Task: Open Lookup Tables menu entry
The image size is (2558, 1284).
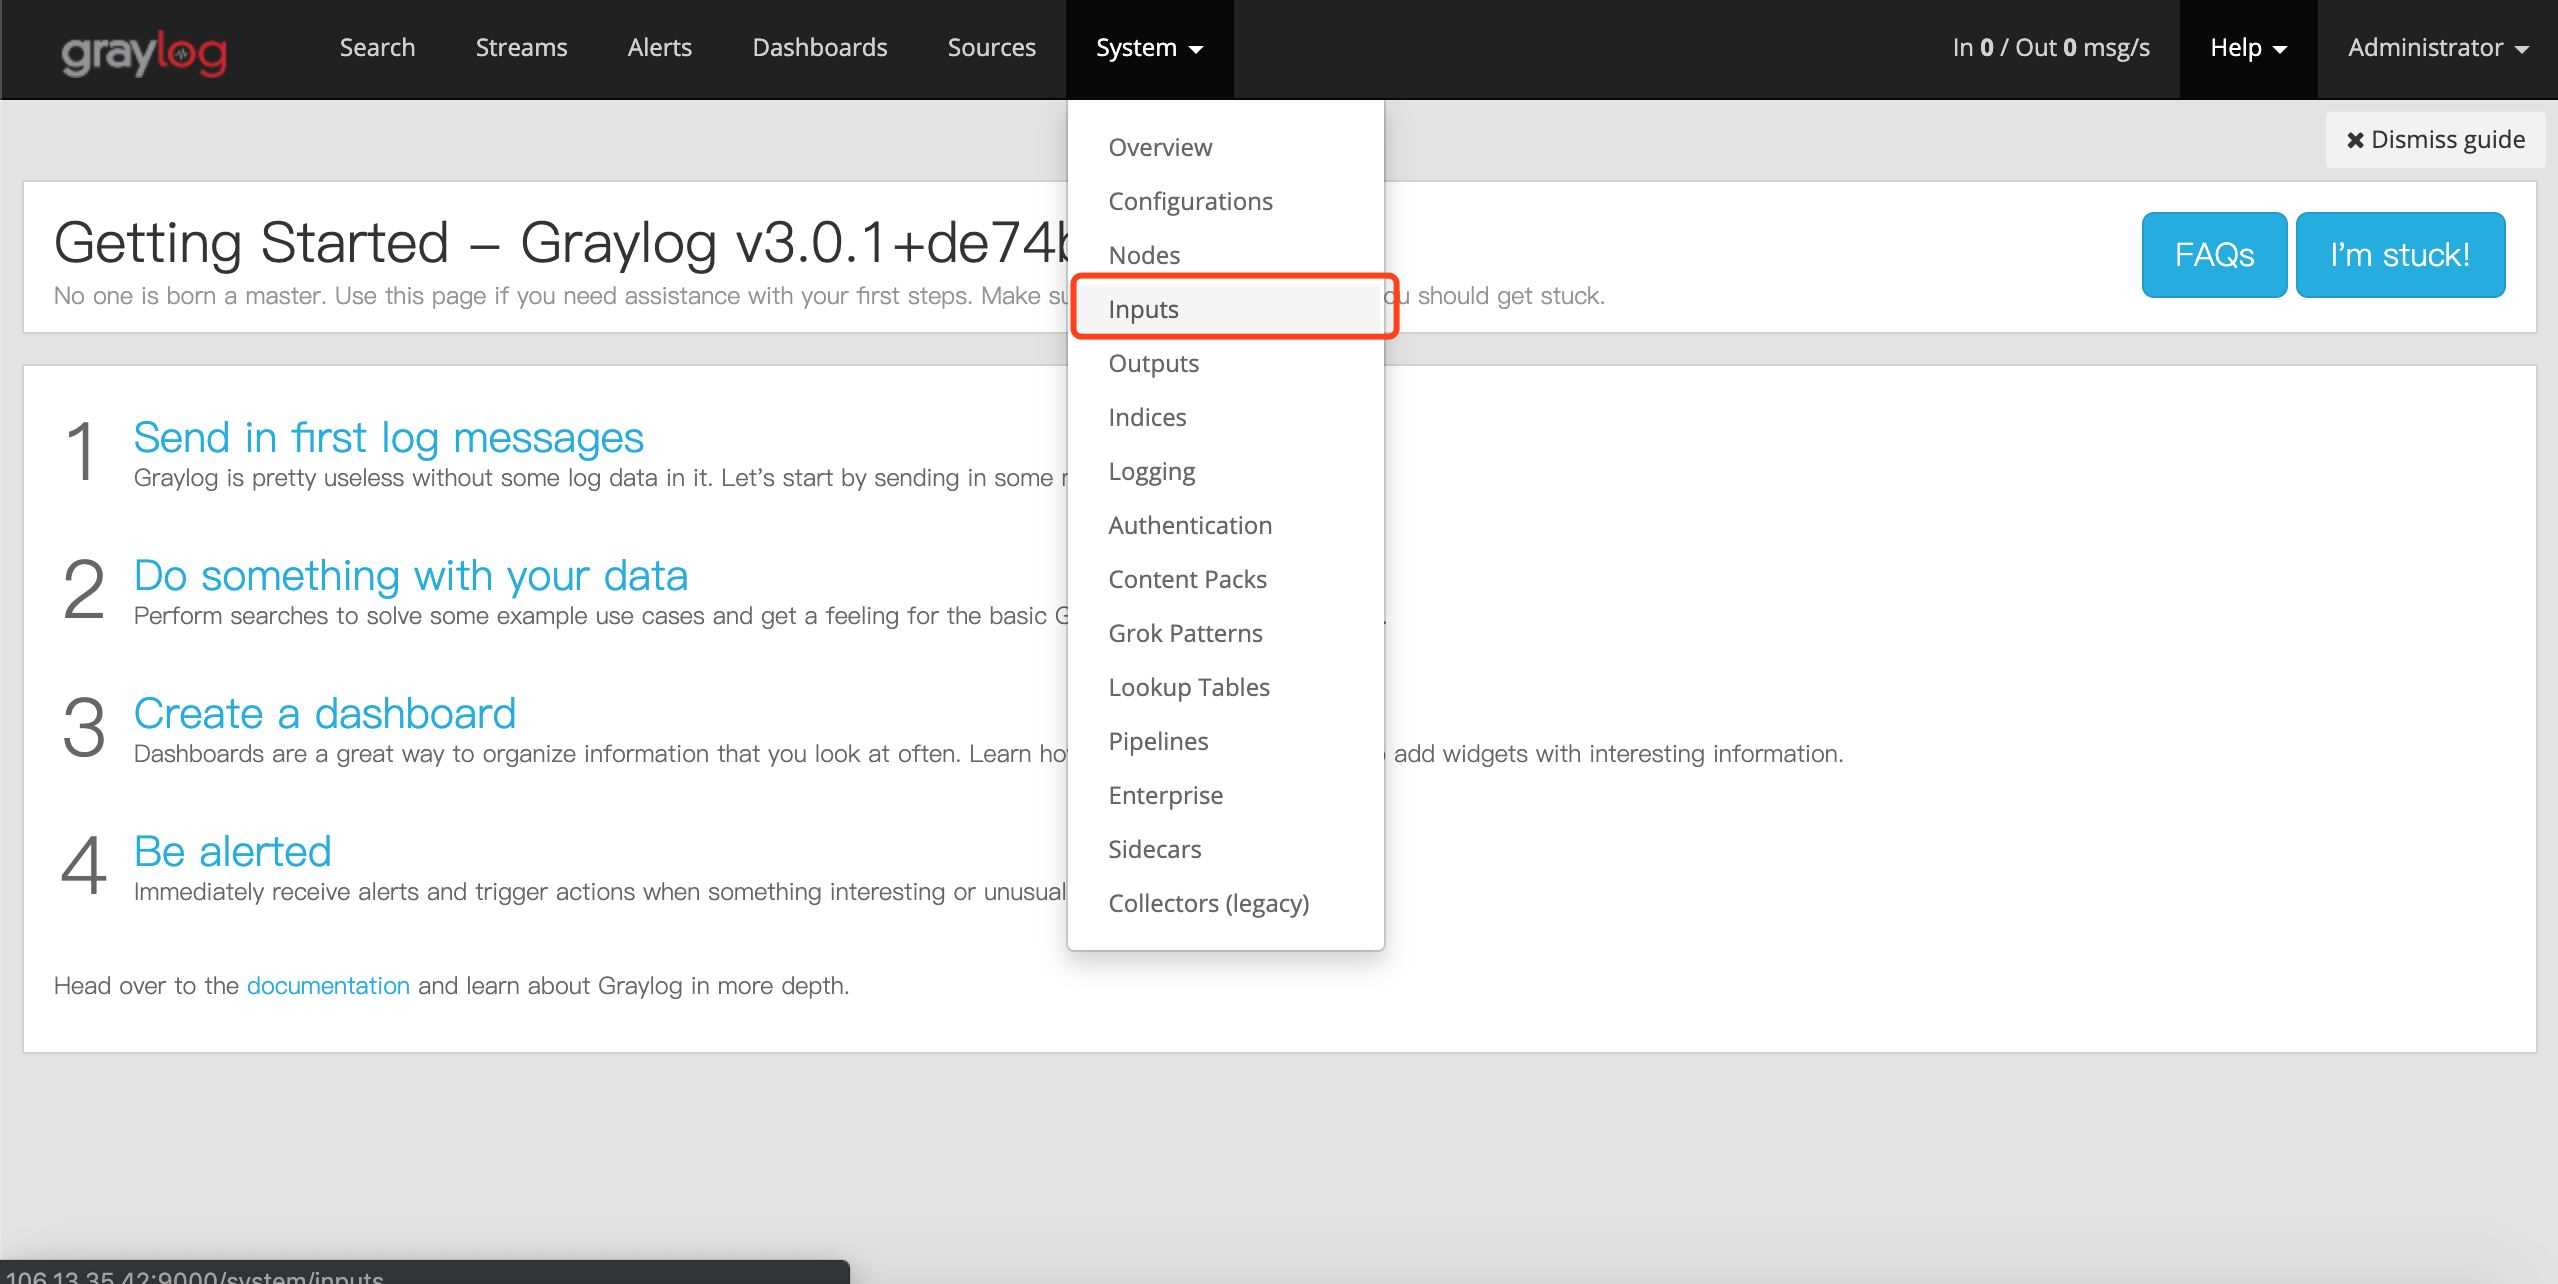Action: [x=1188, y=687]
